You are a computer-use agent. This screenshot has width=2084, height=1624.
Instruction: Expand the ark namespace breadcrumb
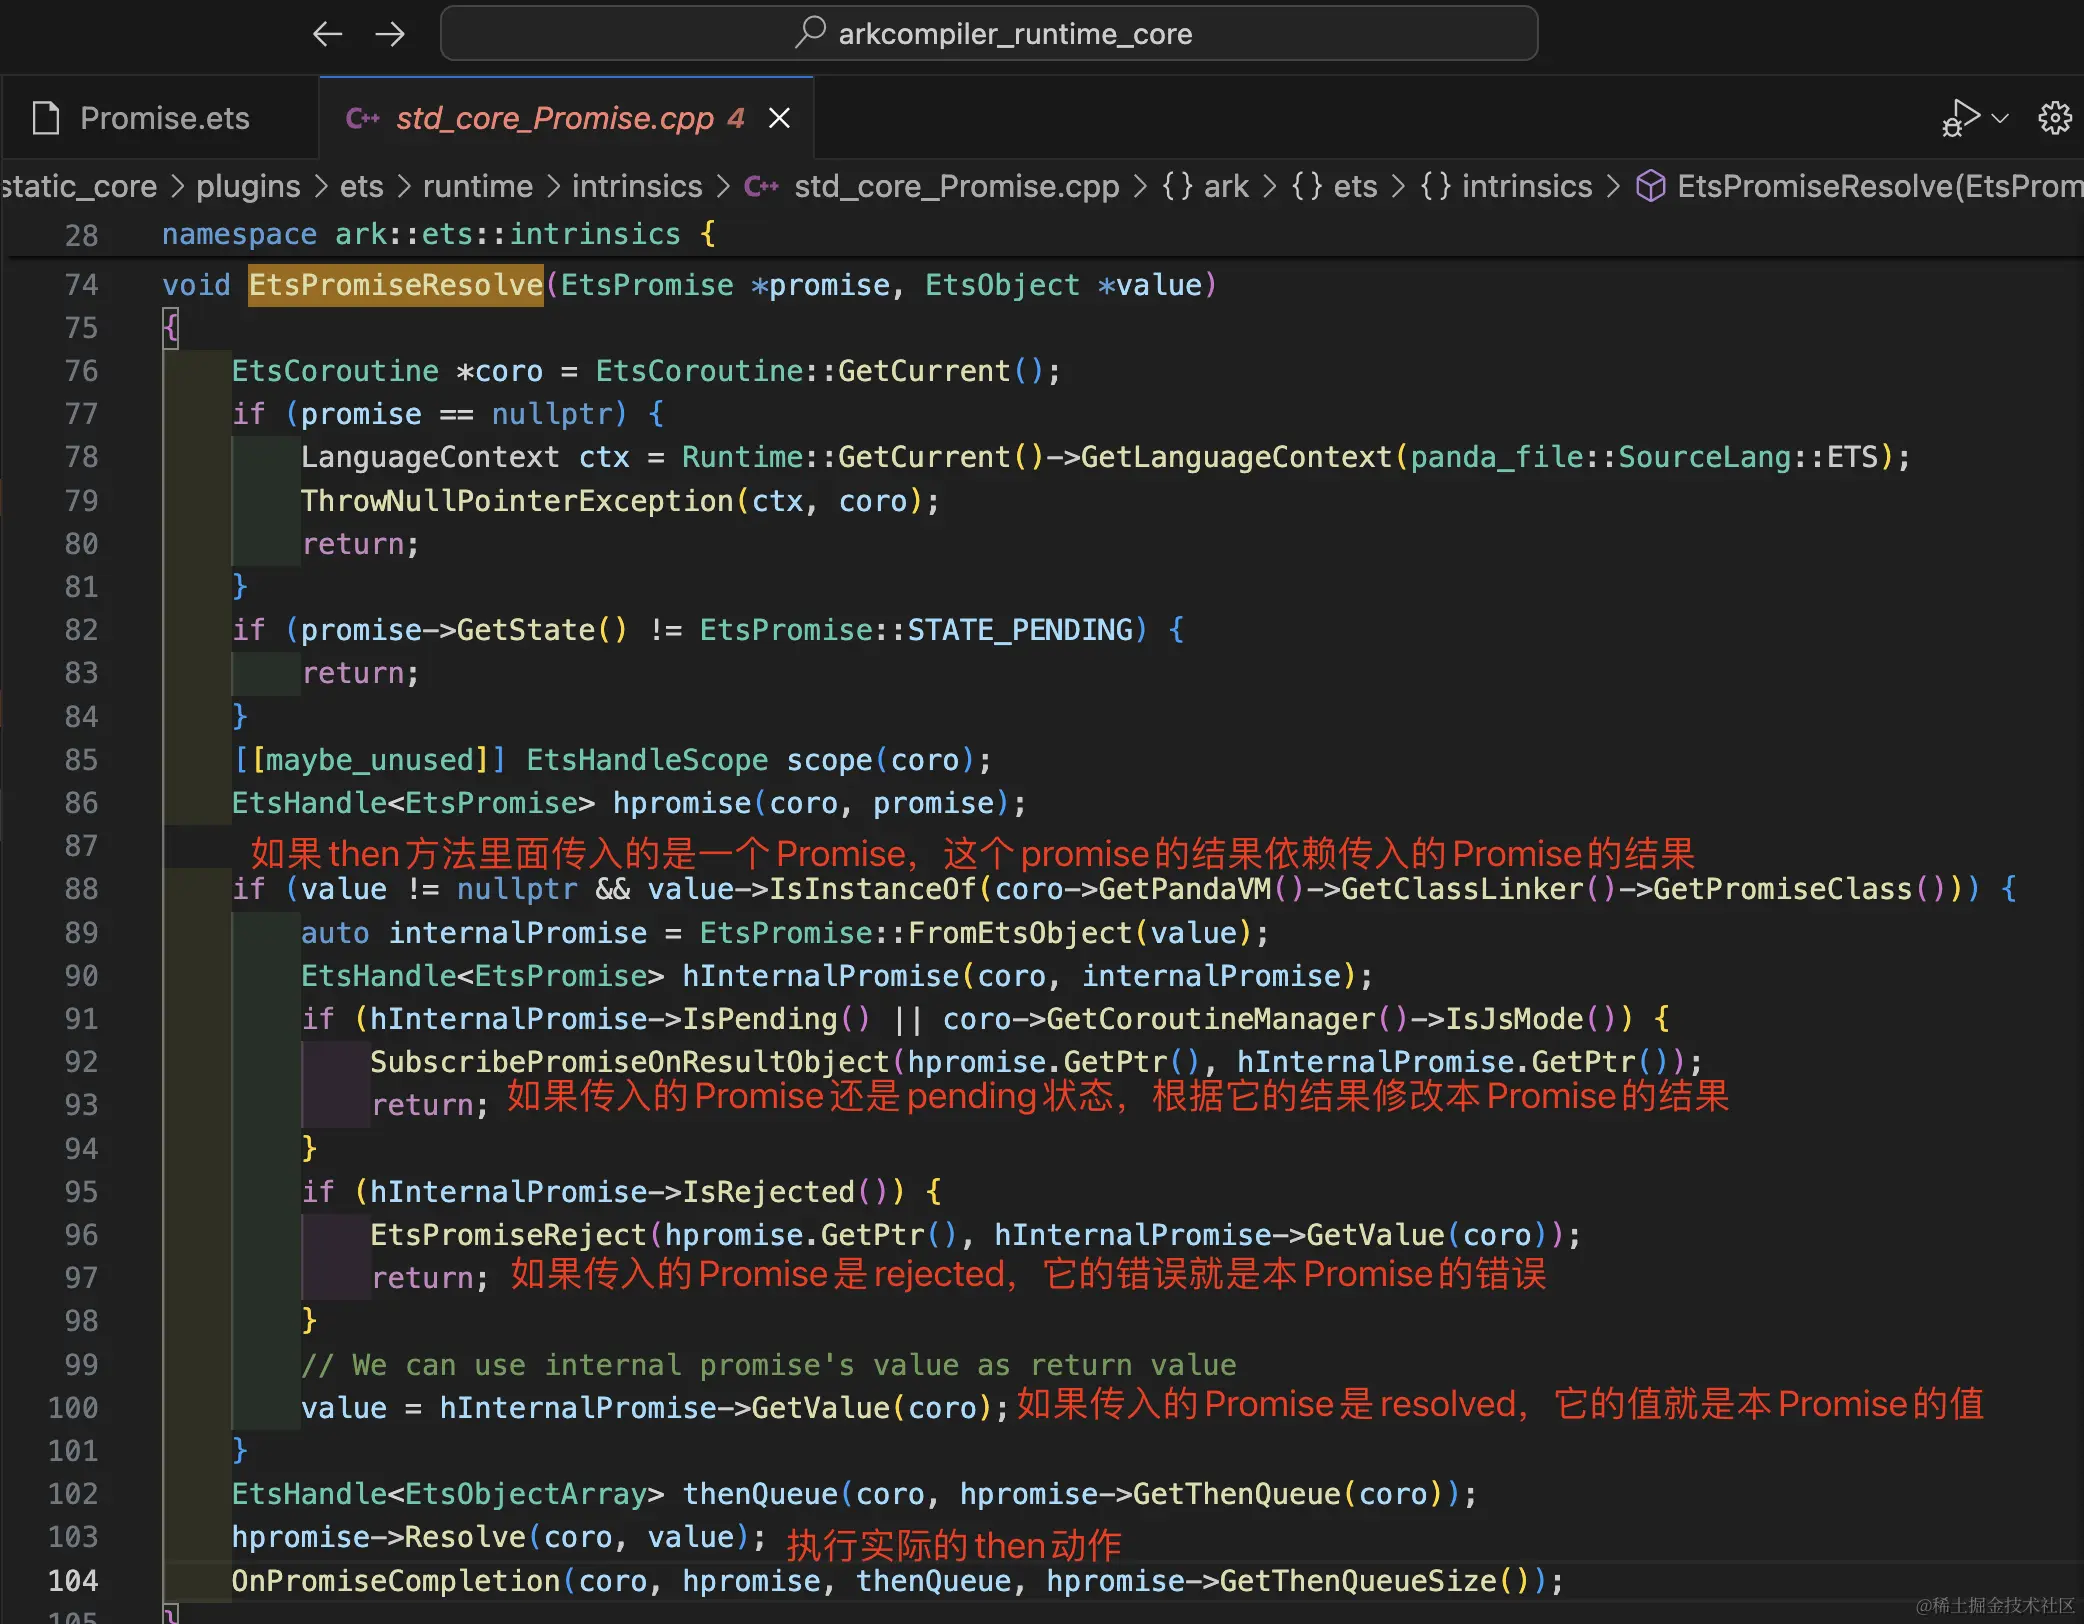(1225, 186)
